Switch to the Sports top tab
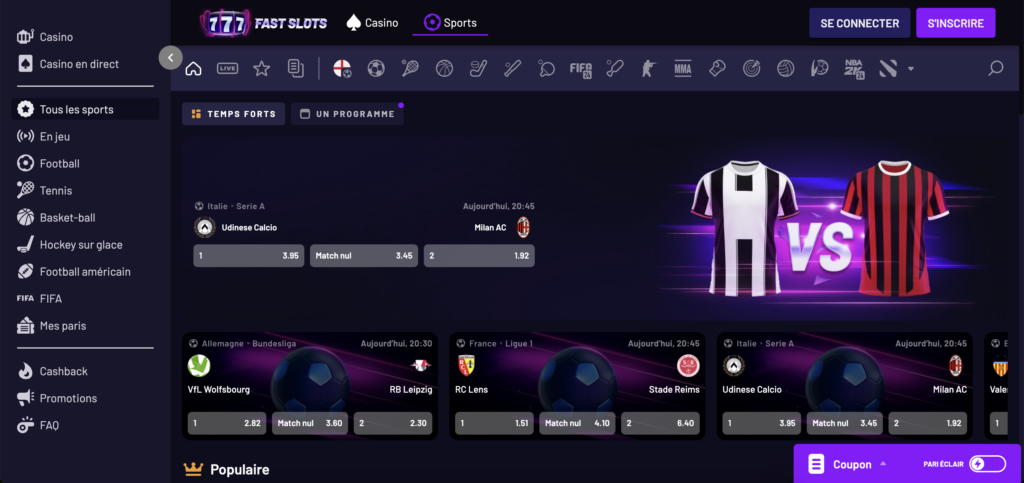1024x483 pixels. pos(450,23)
